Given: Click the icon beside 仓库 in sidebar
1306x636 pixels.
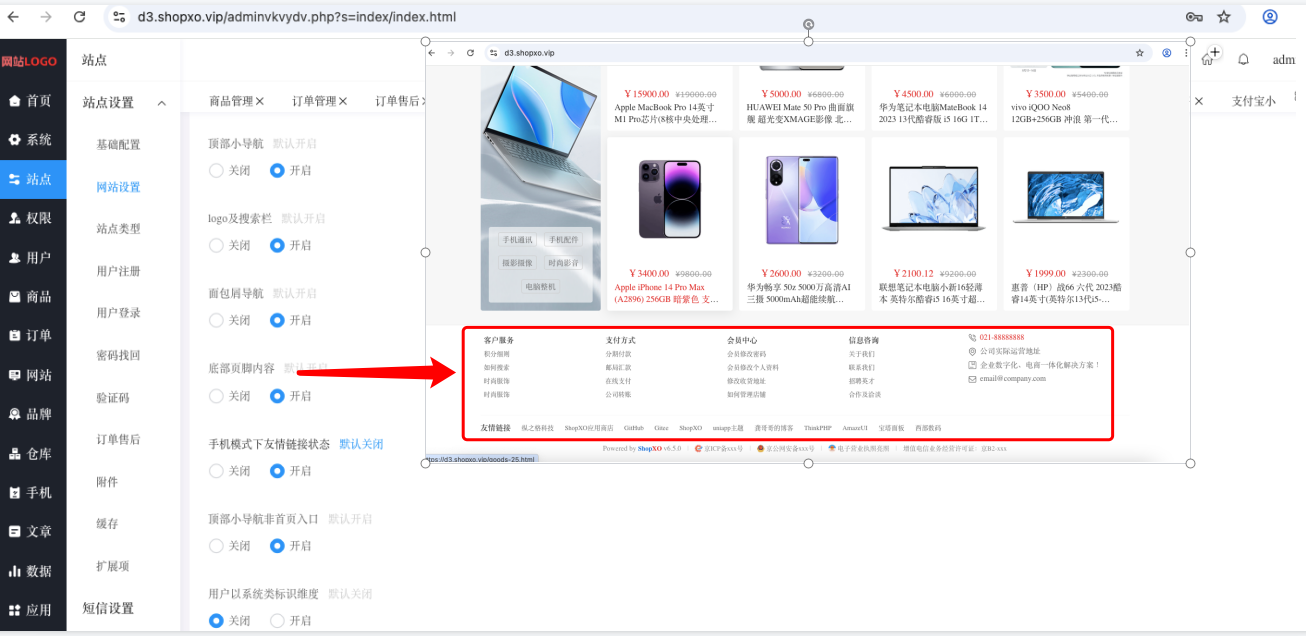Looking at the screenshot, I should [15, 454].
